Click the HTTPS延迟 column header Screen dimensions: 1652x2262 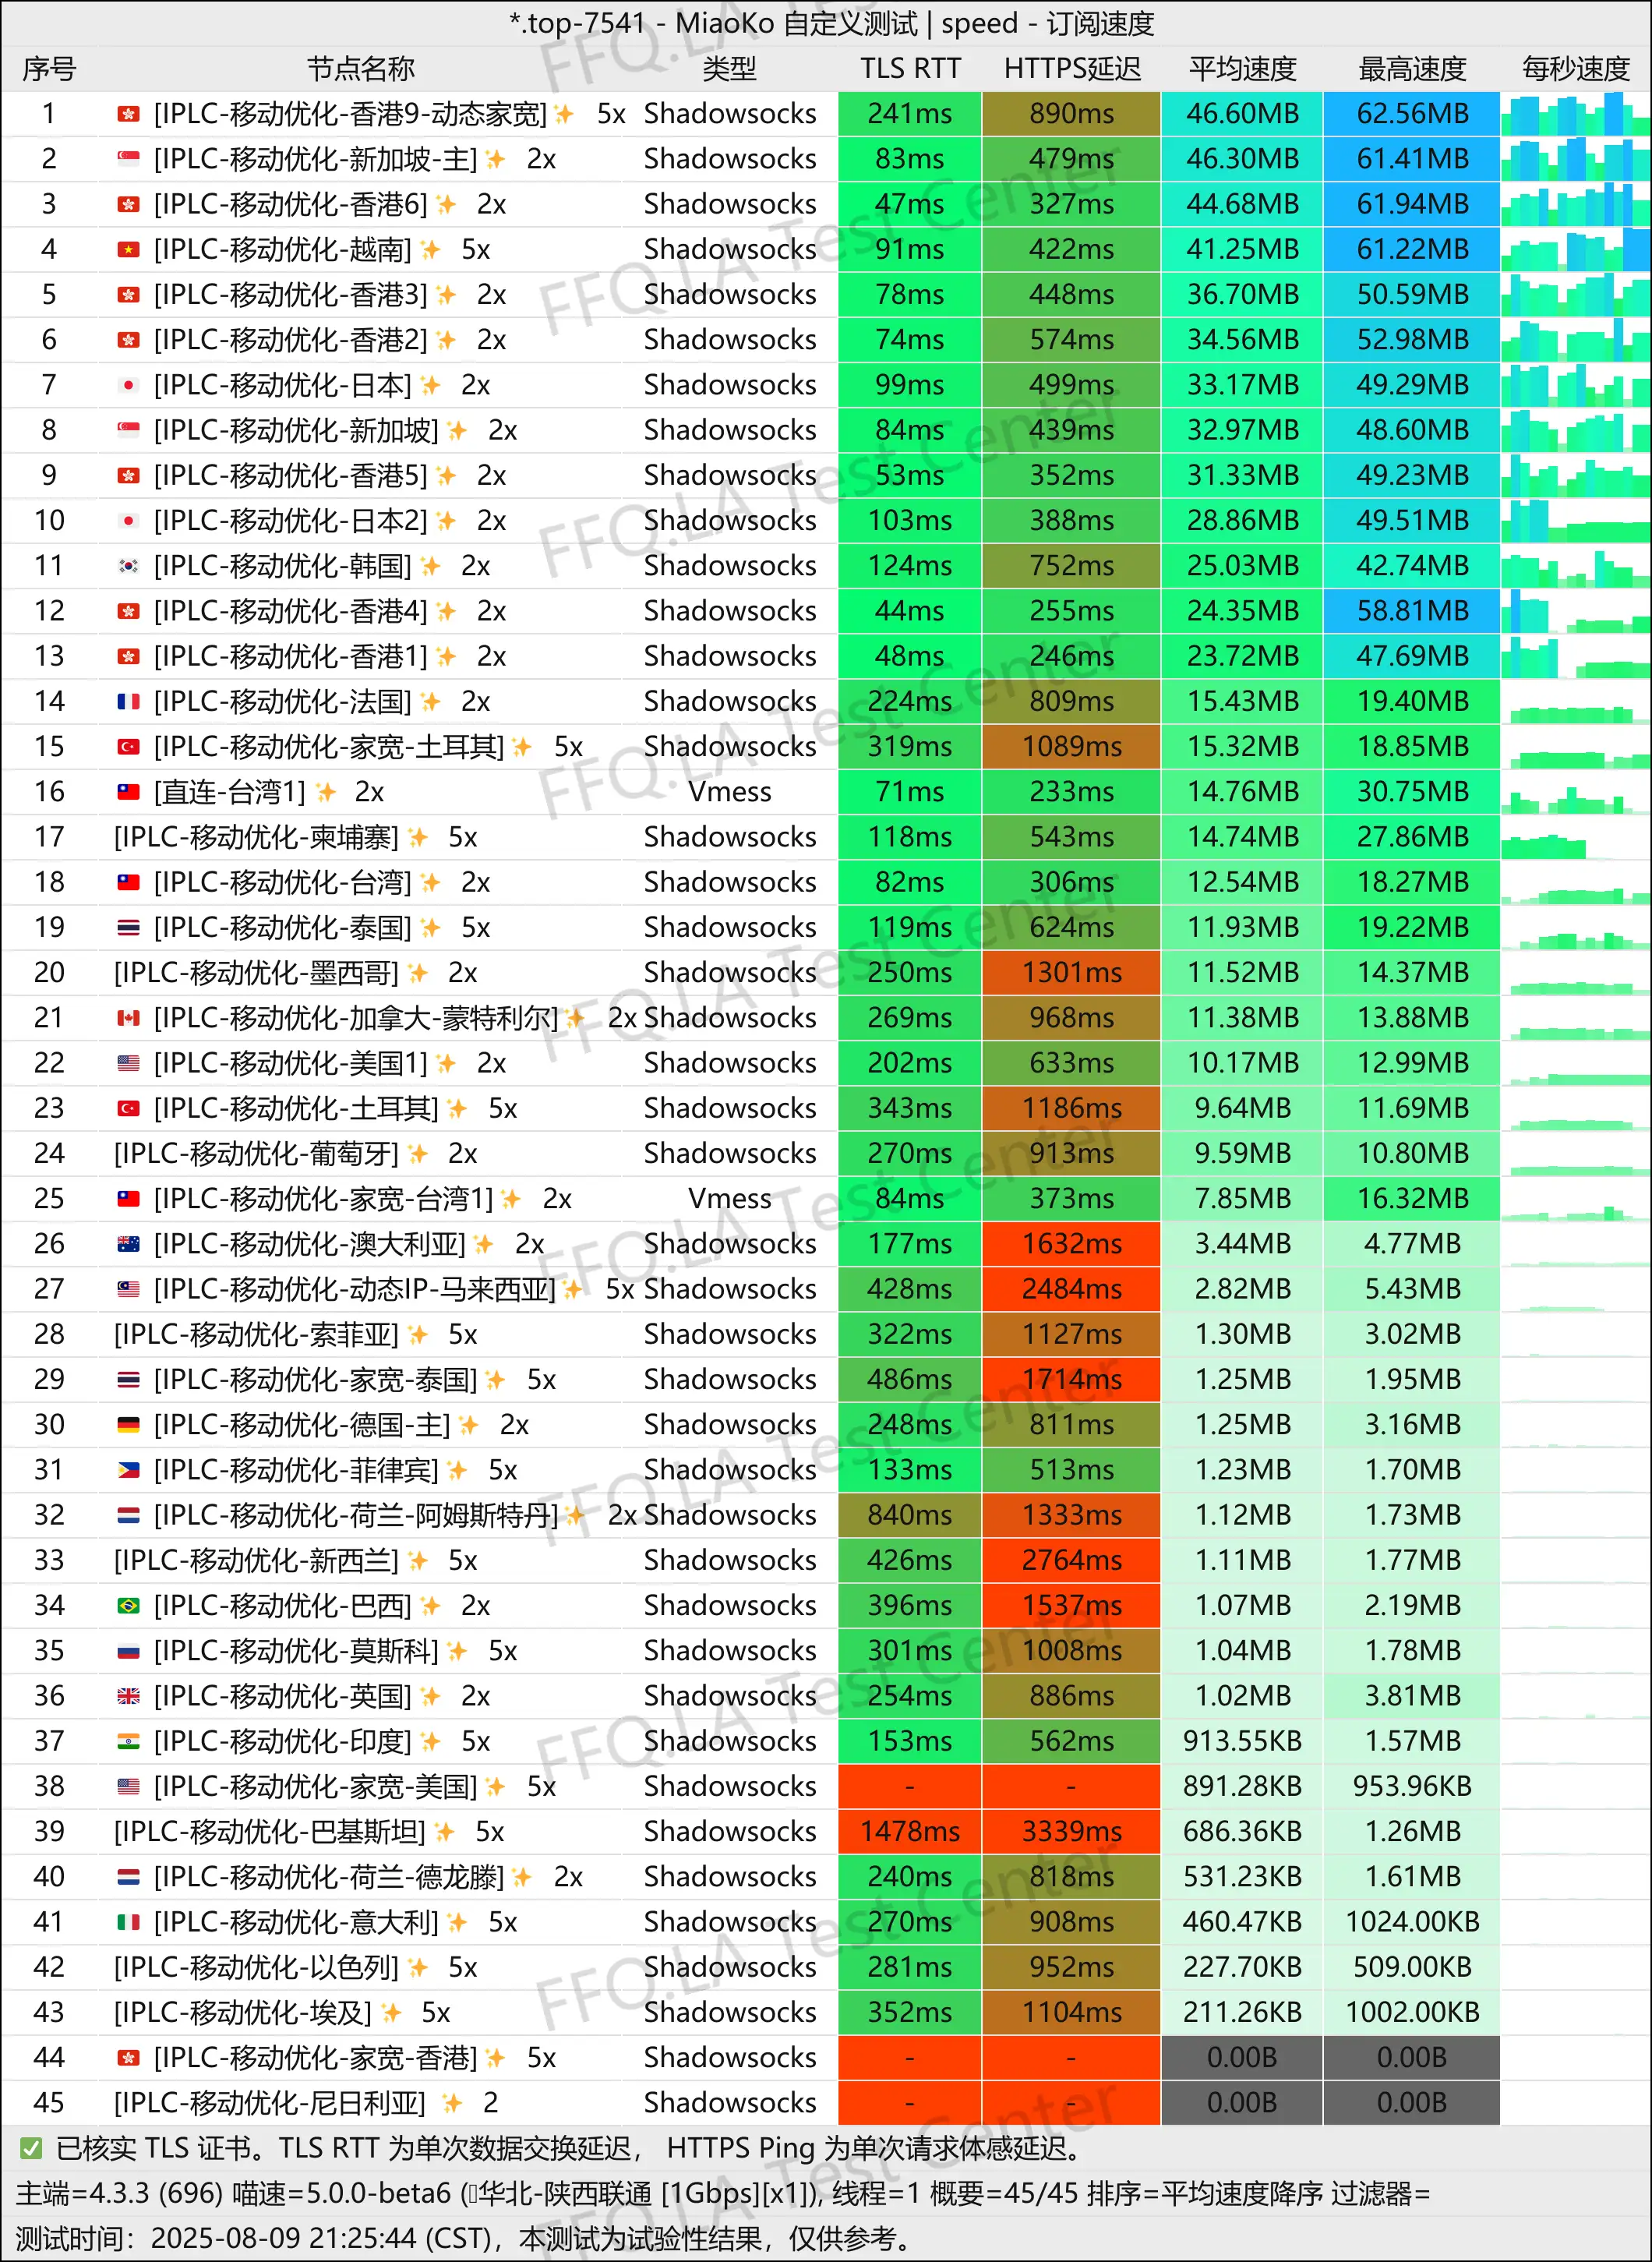click(x=1072, y=69)
